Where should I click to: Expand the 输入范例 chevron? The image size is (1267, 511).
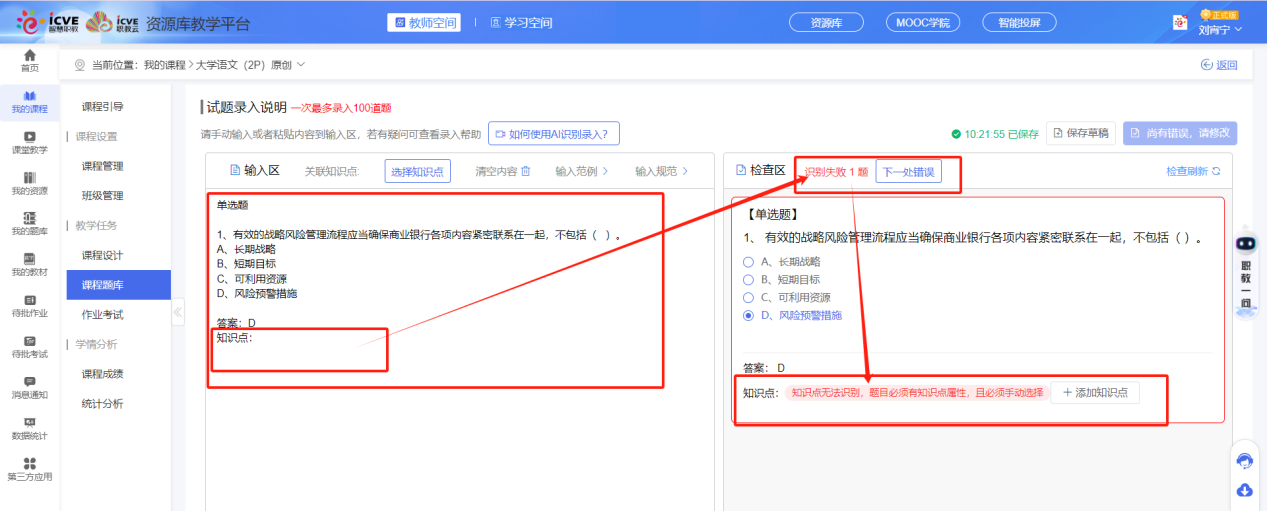(x=604, y=171)
